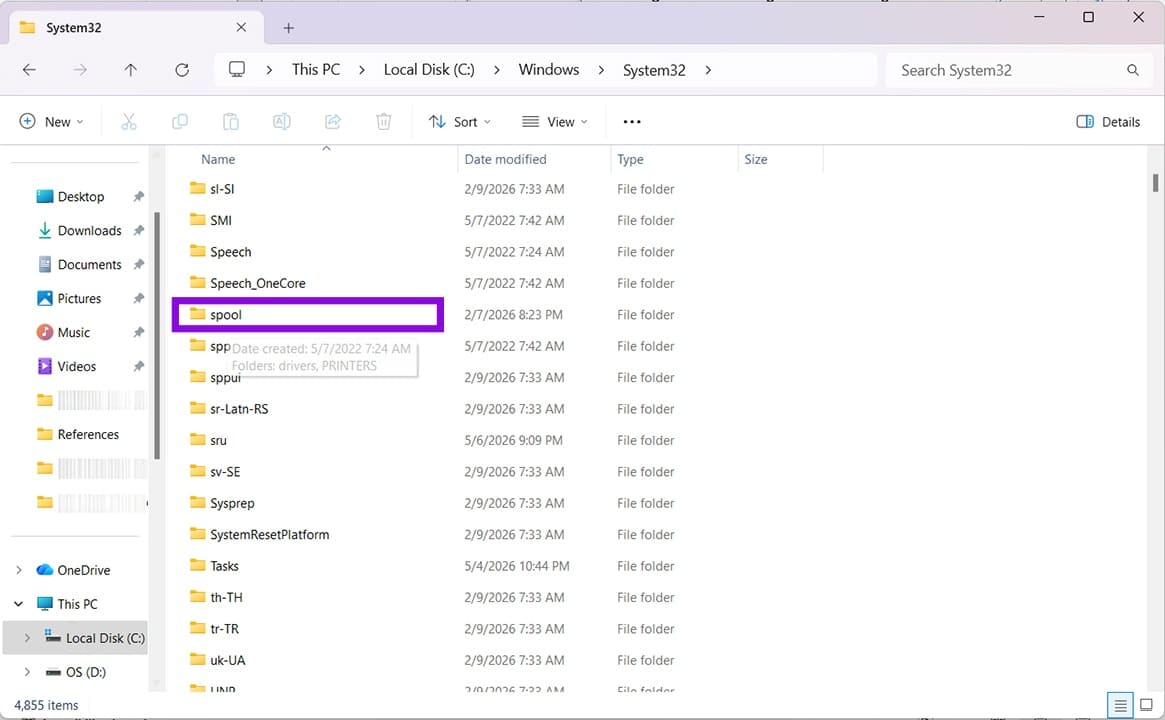
Task: Expand chevron after This PC breadcrumb
Action: pos(361,70)
